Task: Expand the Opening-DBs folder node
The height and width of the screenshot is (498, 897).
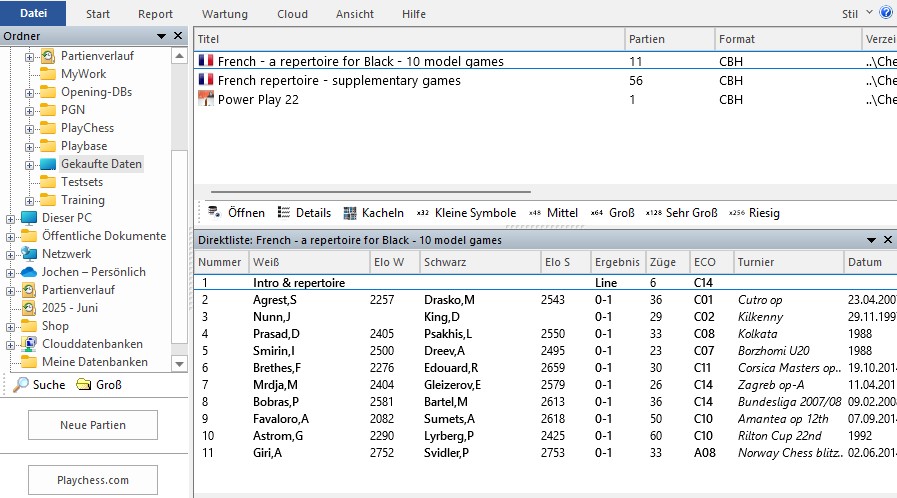Action: pos(29,92)
